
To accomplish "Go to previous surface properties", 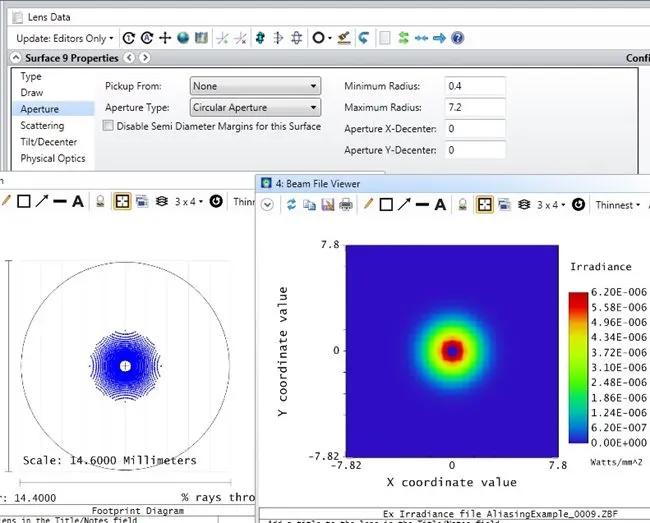I will pyautogui.click(x=129, y=58).
